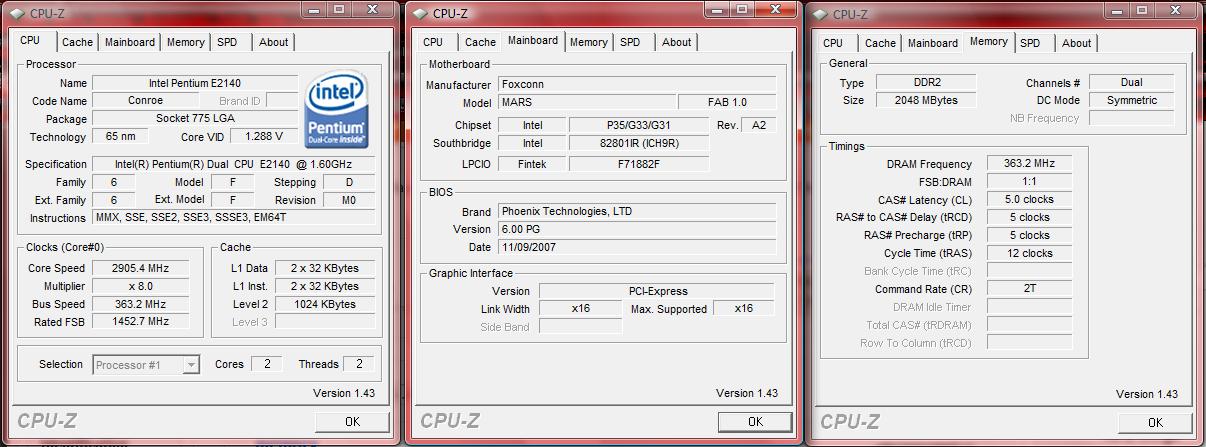Click the DC Mode value Symmetric
The image size is (1206, 447).
[1131, 100]
